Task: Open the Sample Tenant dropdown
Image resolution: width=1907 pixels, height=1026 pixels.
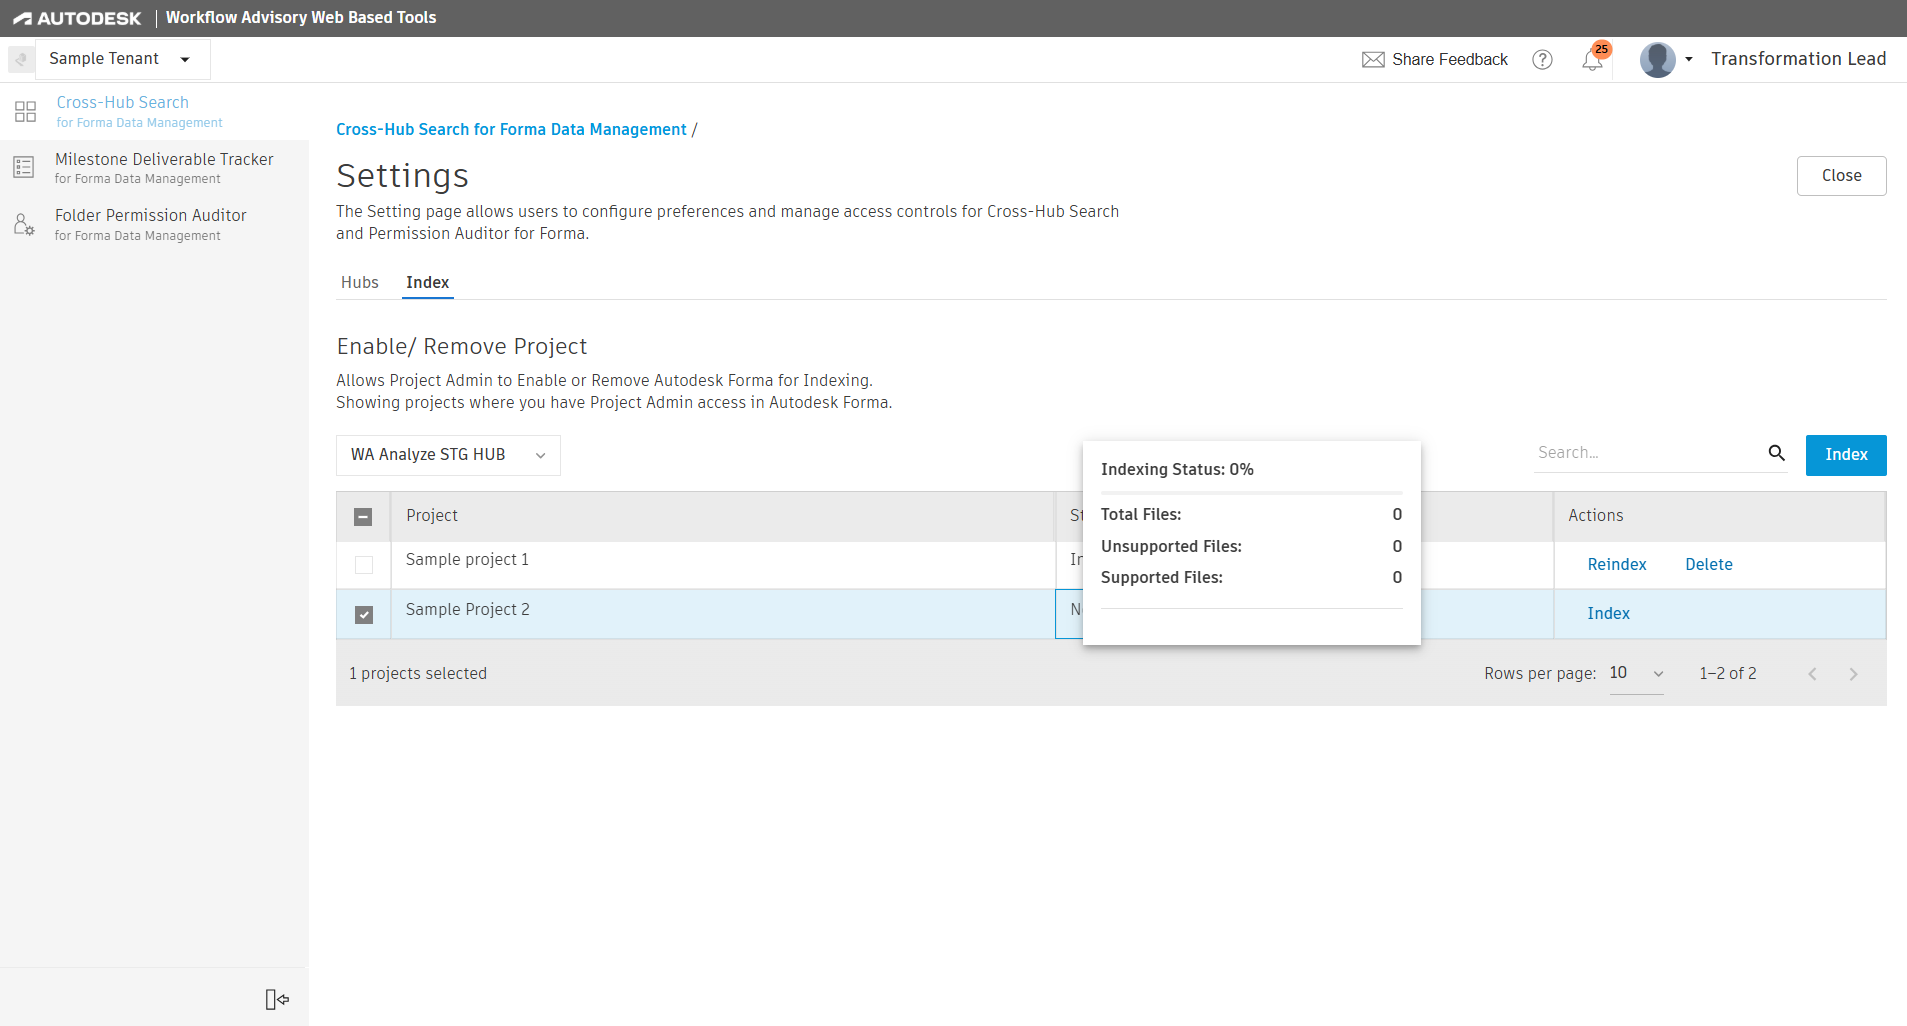Action: [x=123, y=59]
